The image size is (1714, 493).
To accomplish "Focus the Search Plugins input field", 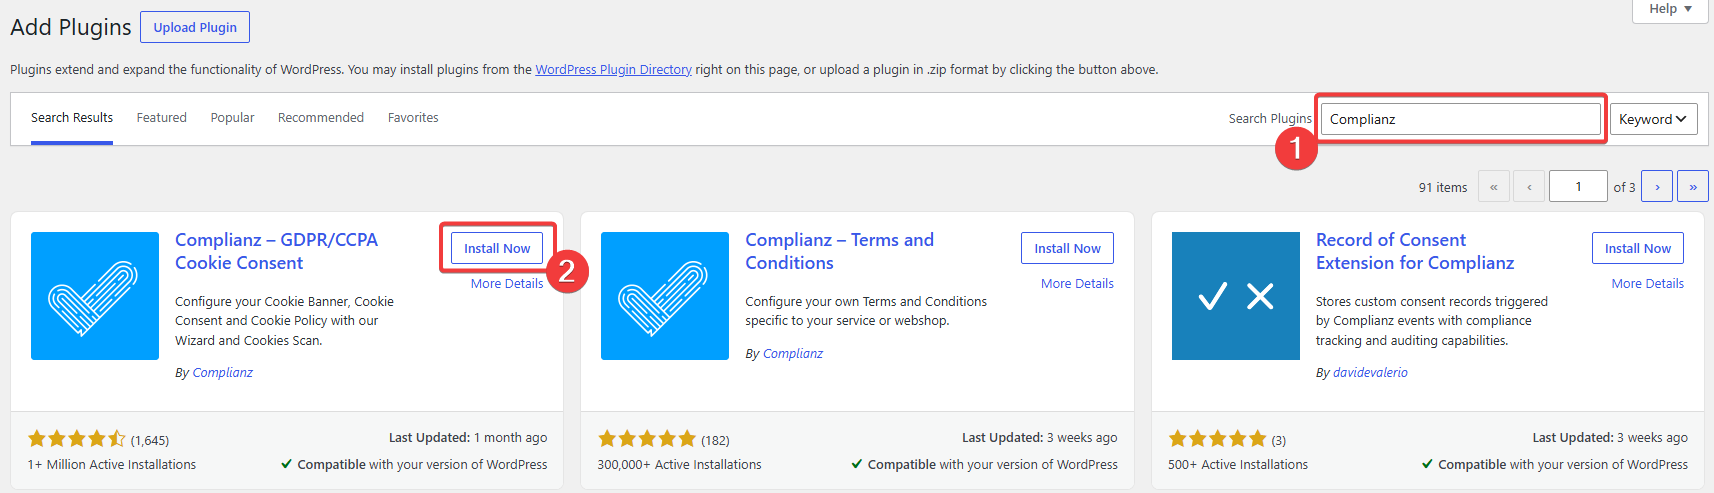I will (x=1460, y=119).
